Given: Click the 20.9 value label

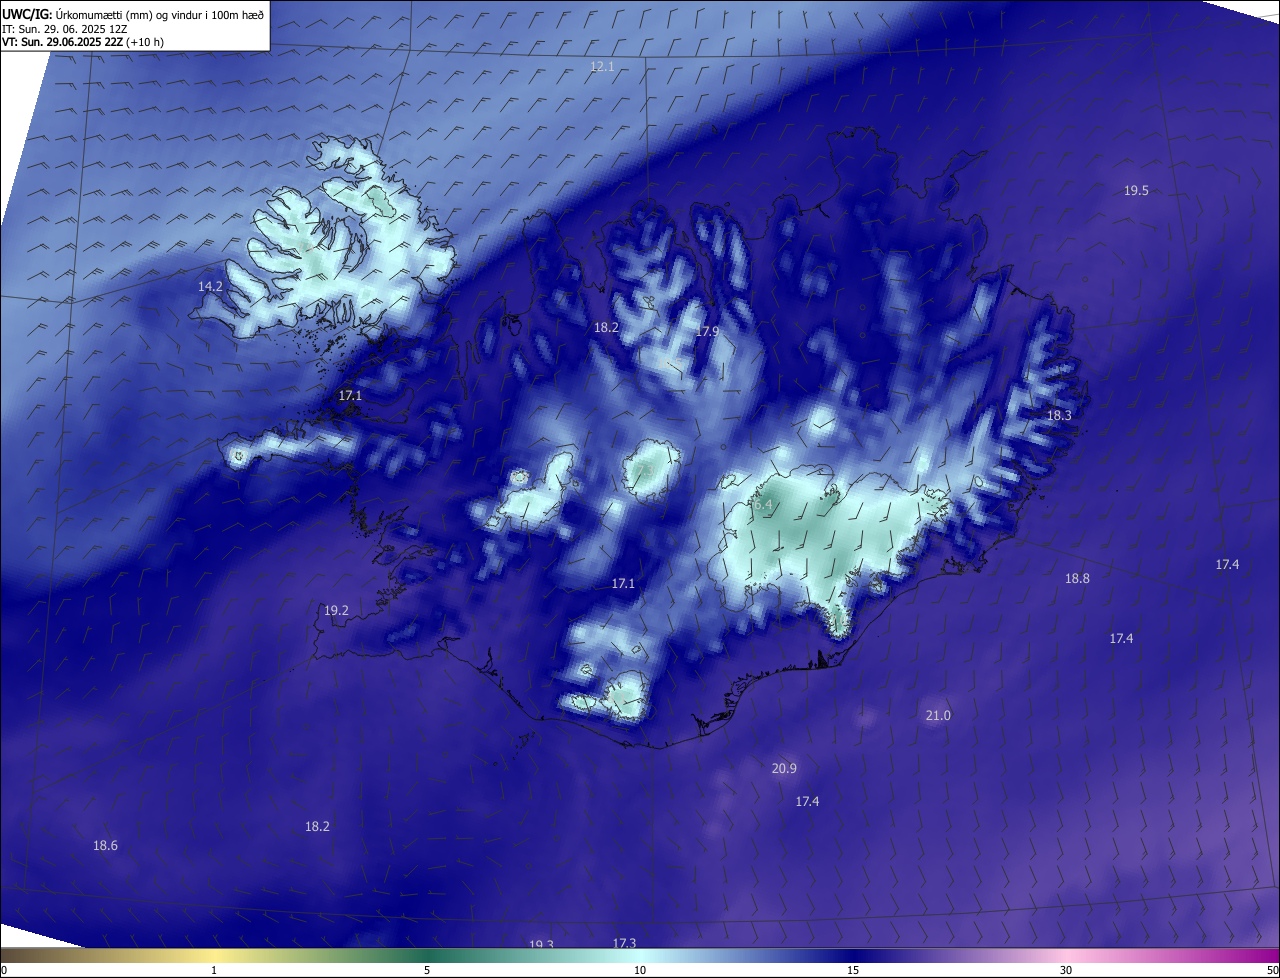Looking at the screenshot, I should 784,768.
